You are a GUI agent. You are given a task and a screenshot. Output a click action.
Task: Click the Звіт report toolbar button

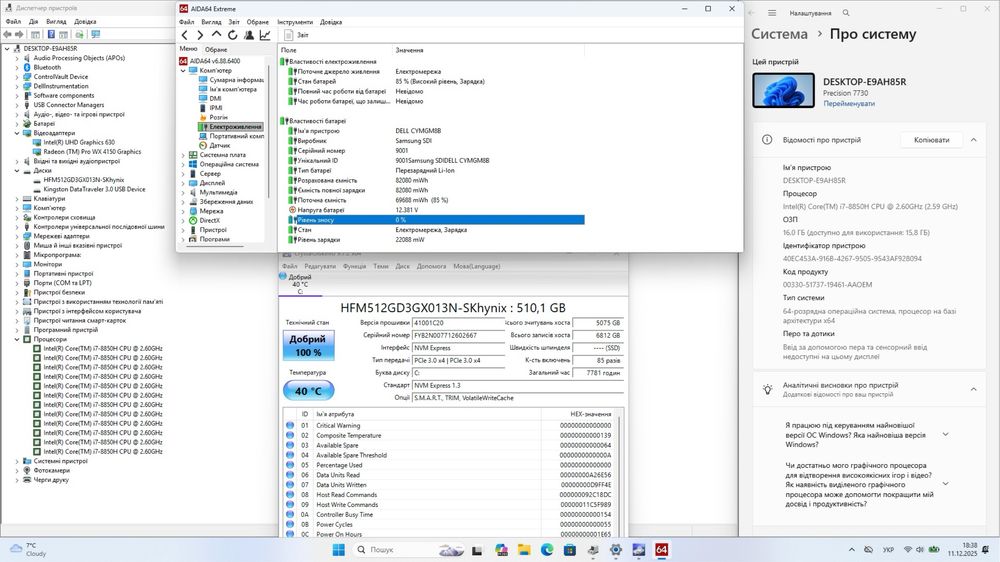[297, 35]
